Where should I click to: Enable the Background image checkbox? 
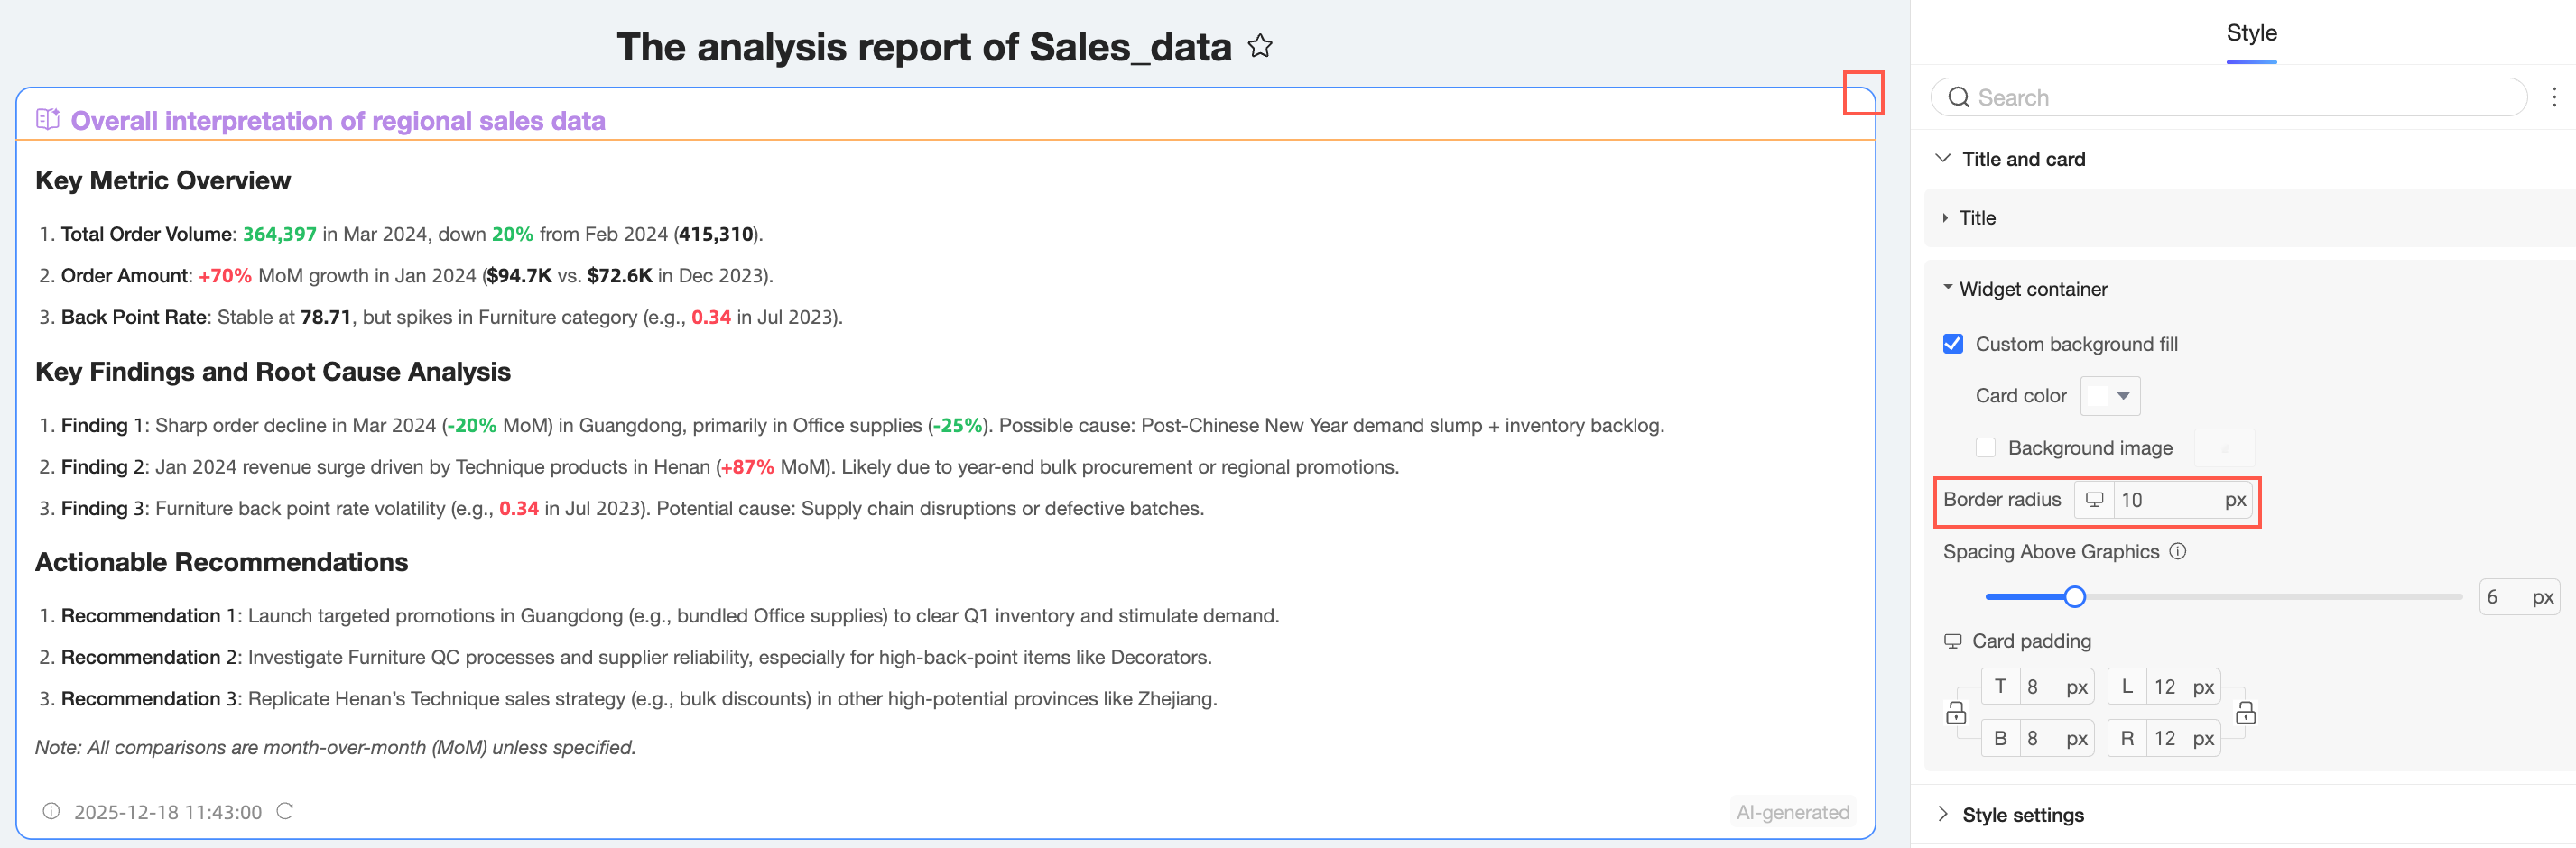click(1986, 448)
